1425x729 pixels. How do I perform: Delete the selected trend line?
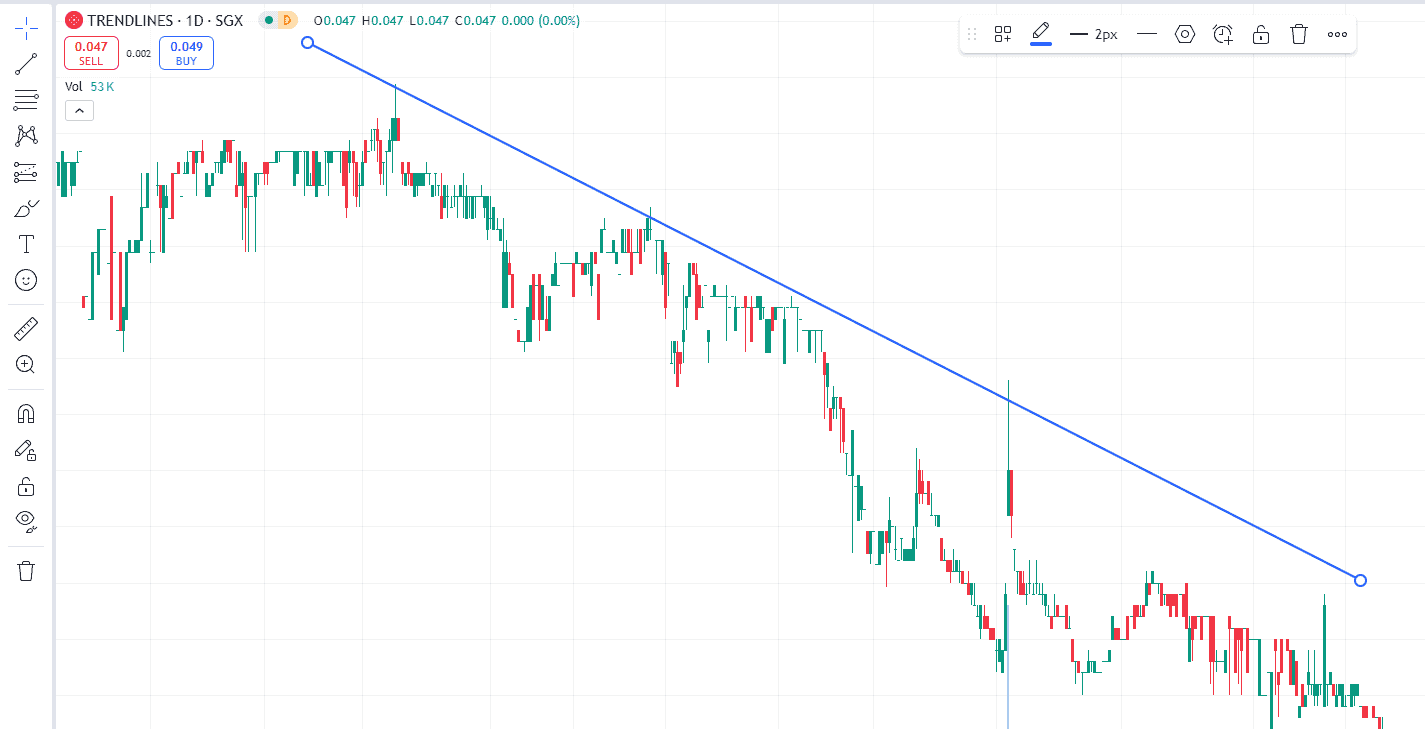tap(1299, 34)
